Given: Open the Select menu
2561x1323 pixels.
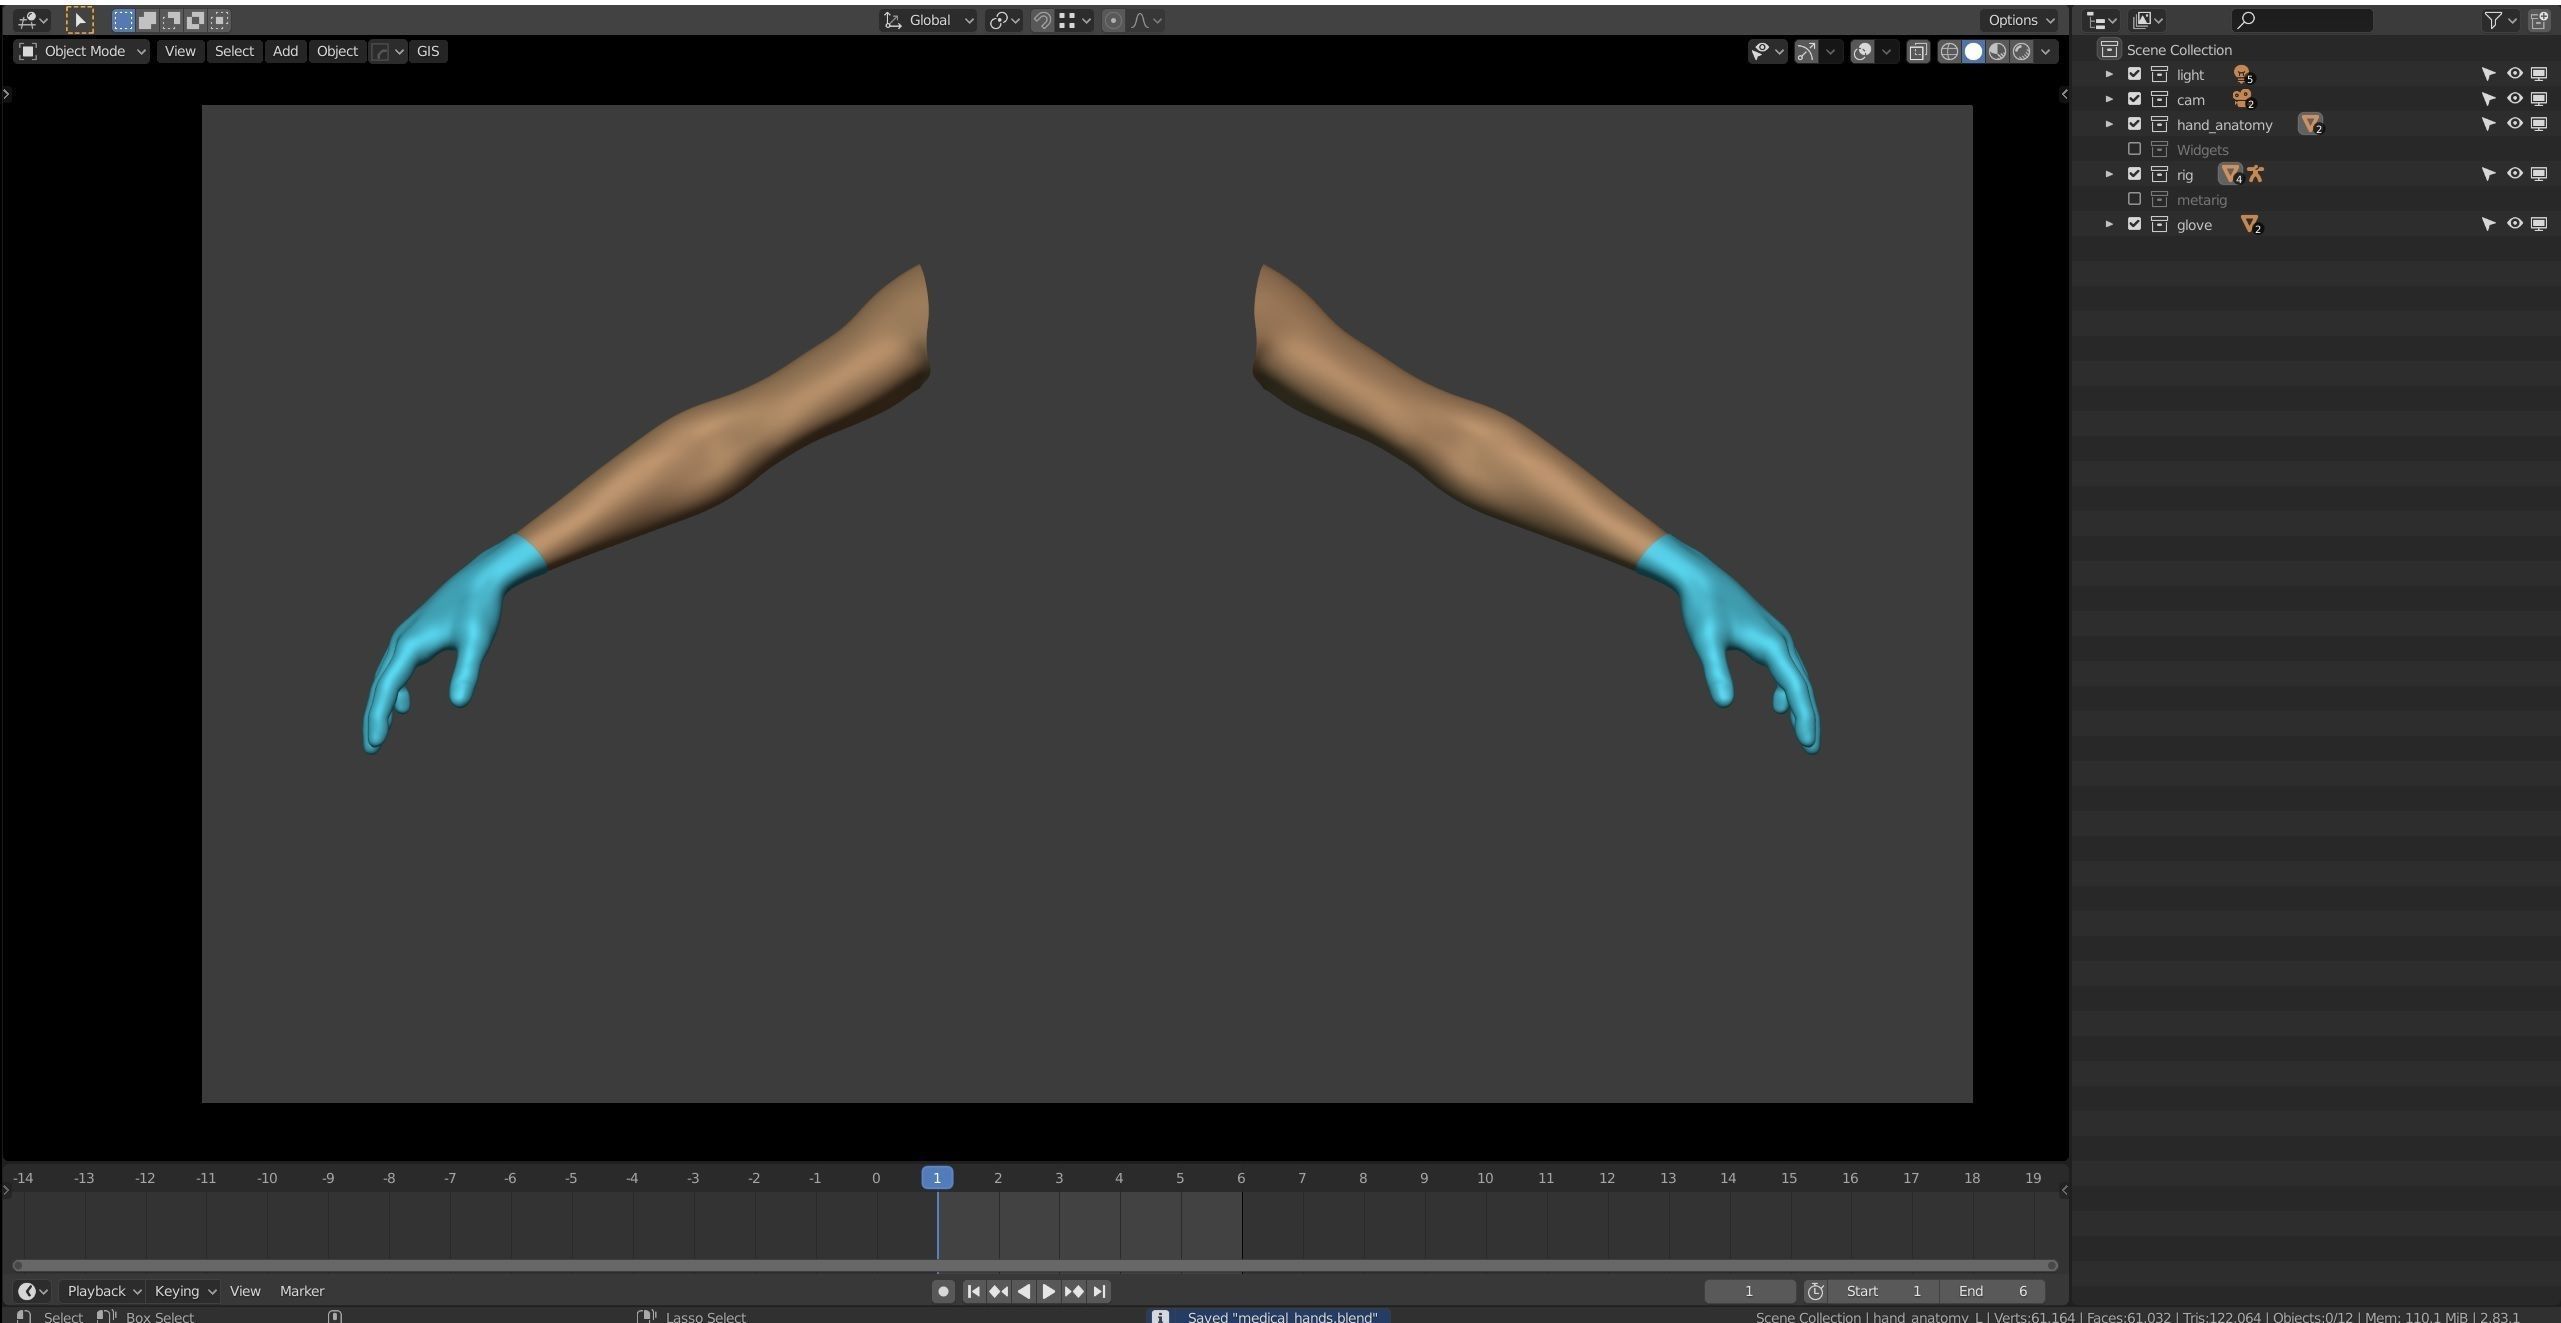Looking at the screenshot, I should coord(234,51).
